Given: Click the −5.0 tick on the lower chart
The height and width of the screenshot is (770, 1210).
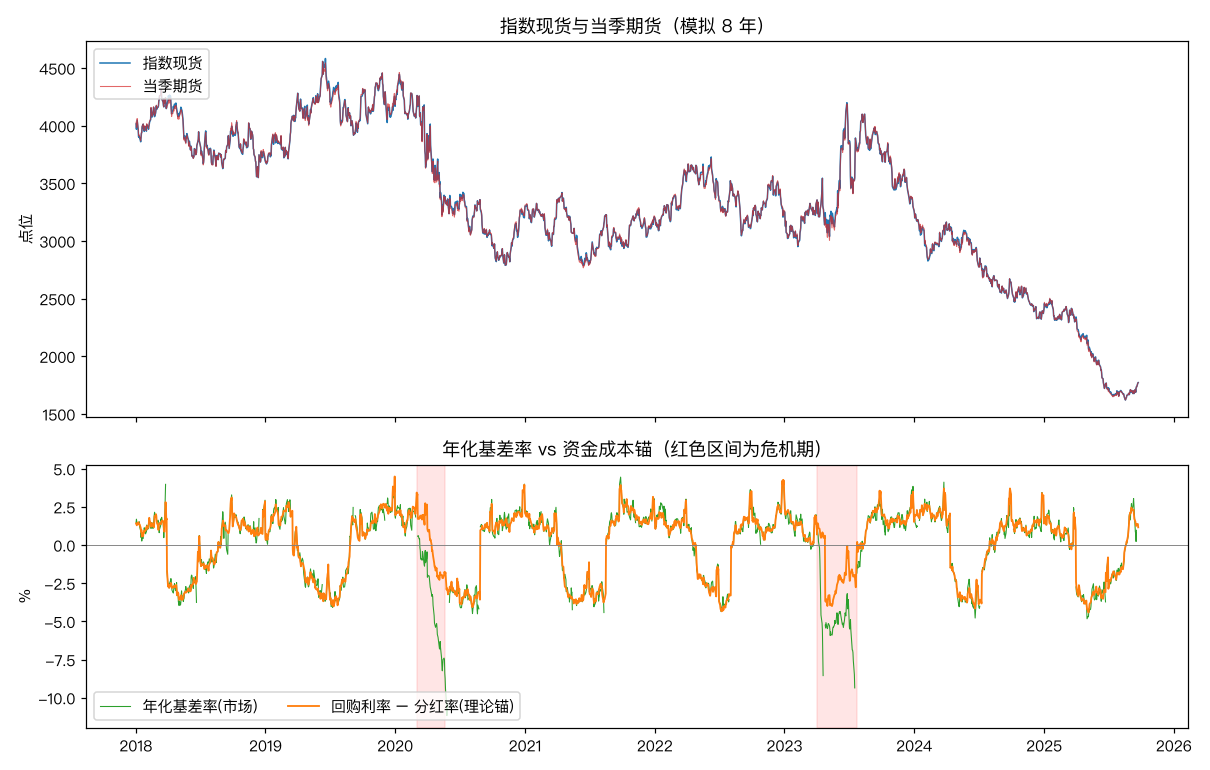Looking at the screenshot, I should 60,621.
